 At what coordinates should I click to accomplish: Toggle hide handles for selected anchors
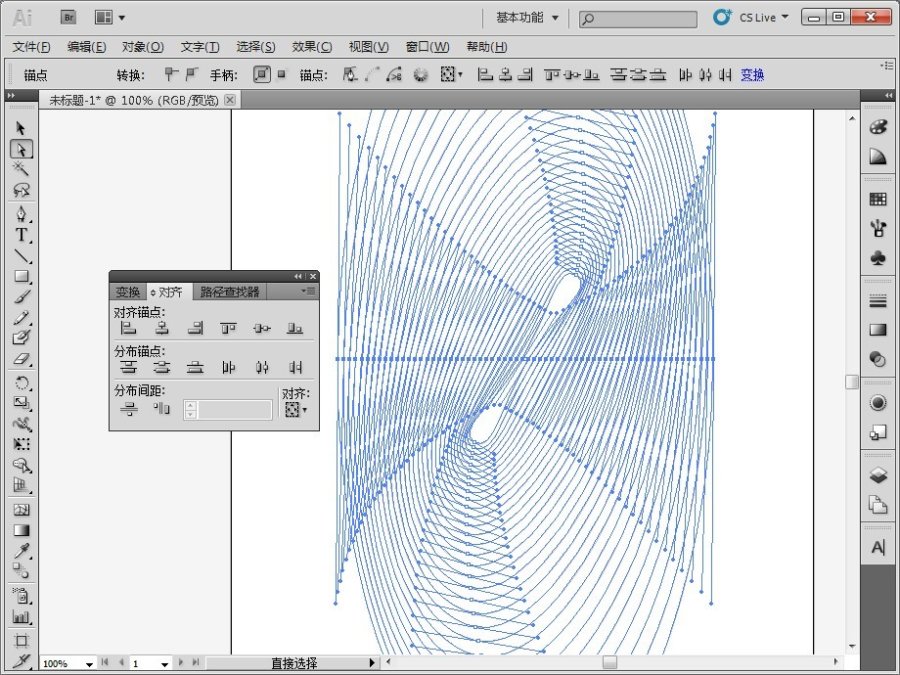[281, 74]
